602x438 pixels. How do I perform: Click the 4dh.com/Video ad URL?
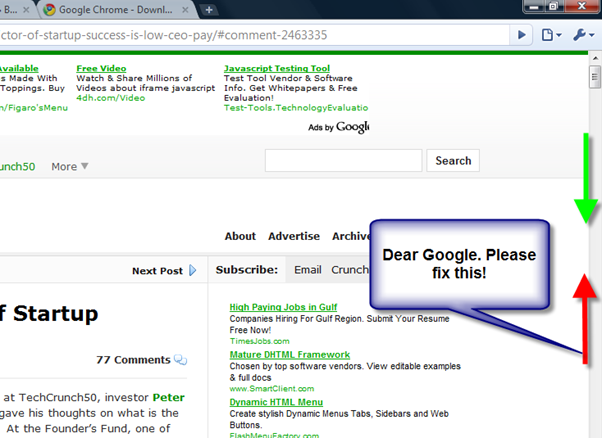pos(111,98)
